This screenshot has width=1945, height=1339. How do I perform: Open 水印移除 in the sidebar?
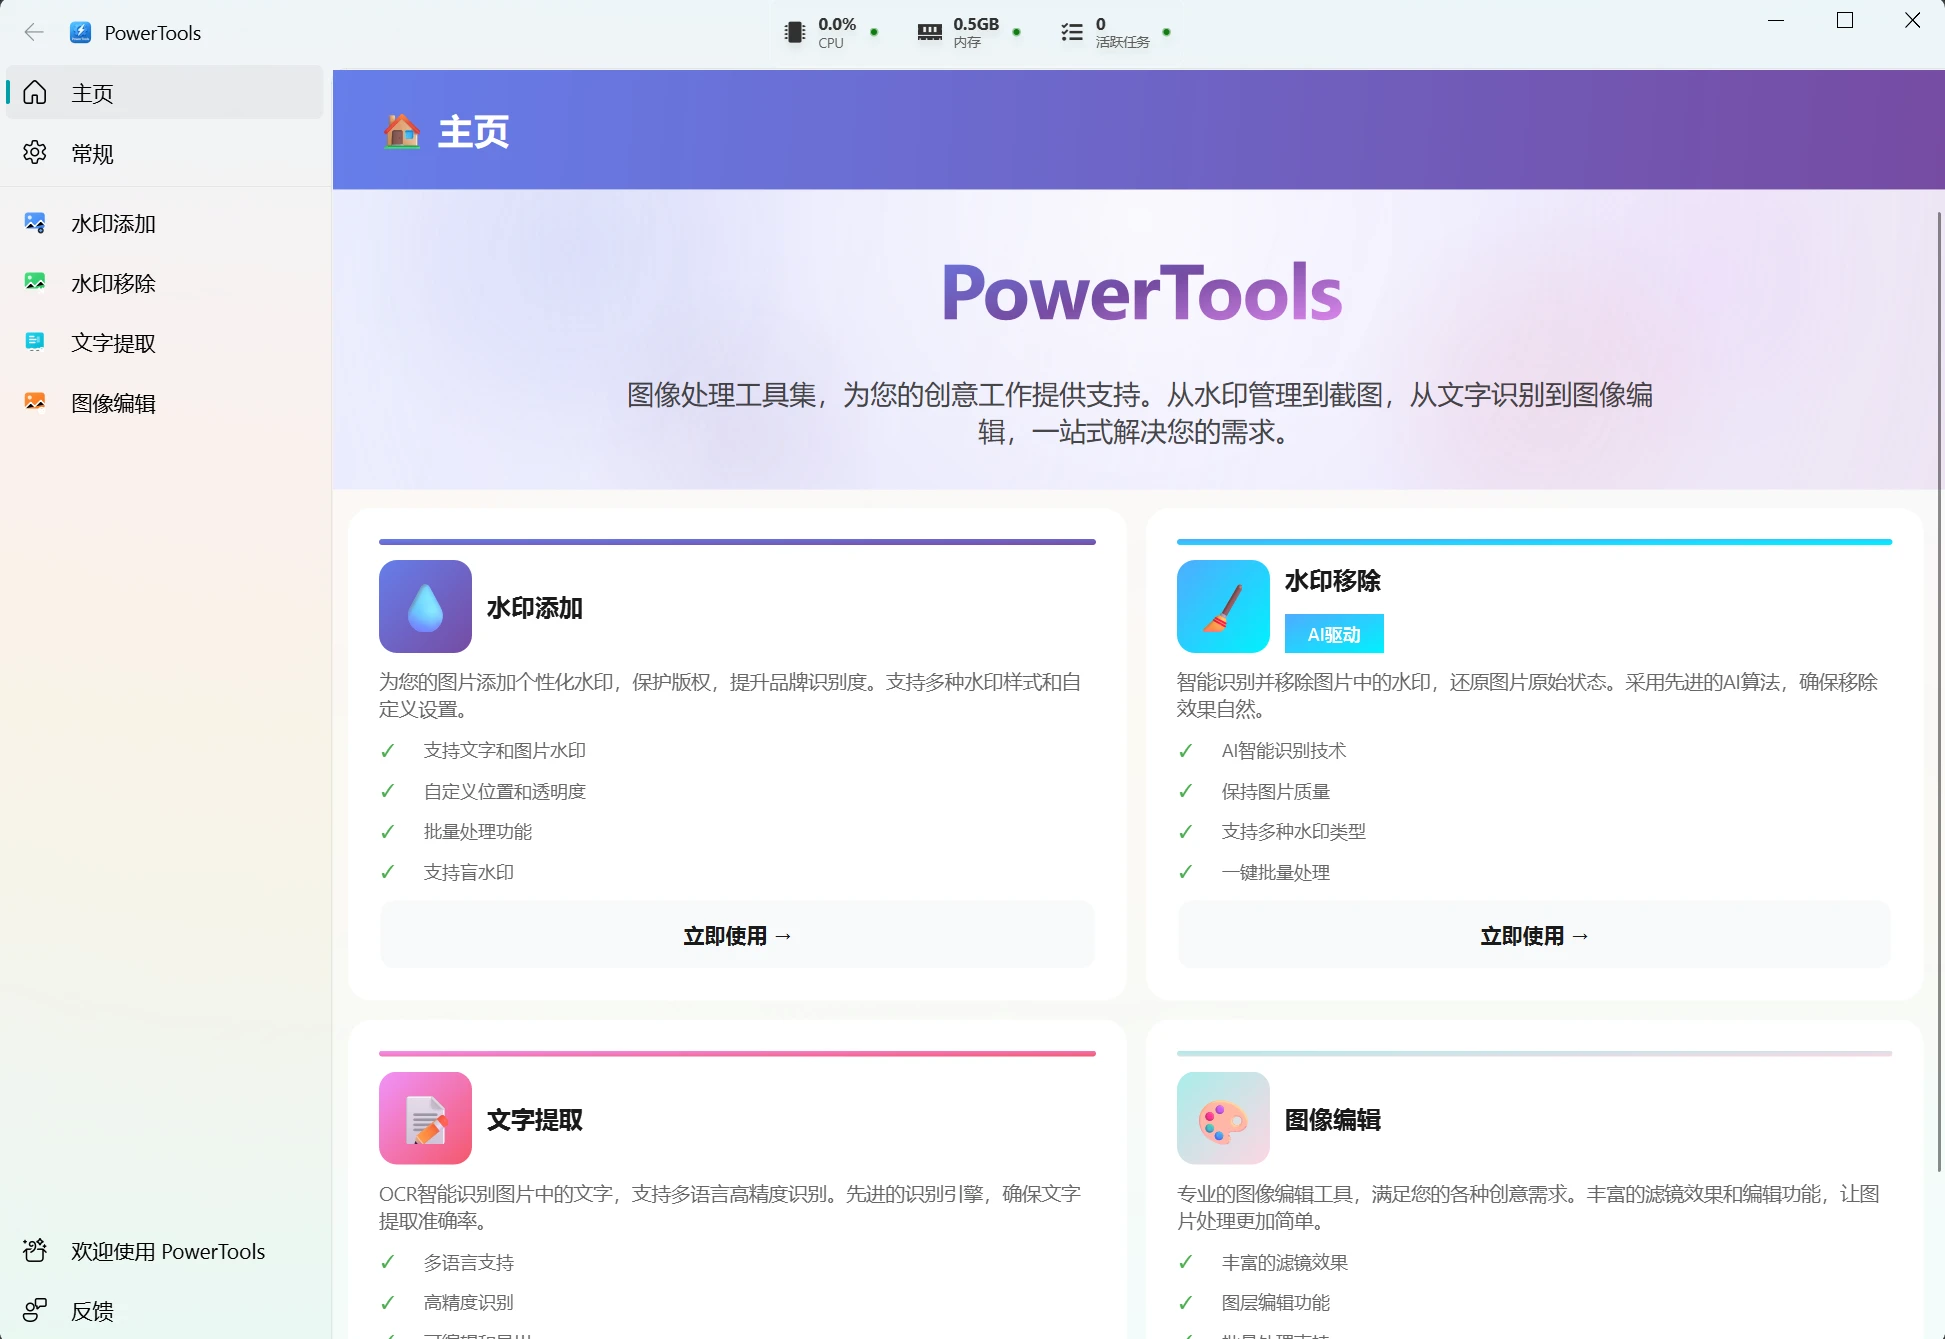pyautogui.click(x=165, y=283)
